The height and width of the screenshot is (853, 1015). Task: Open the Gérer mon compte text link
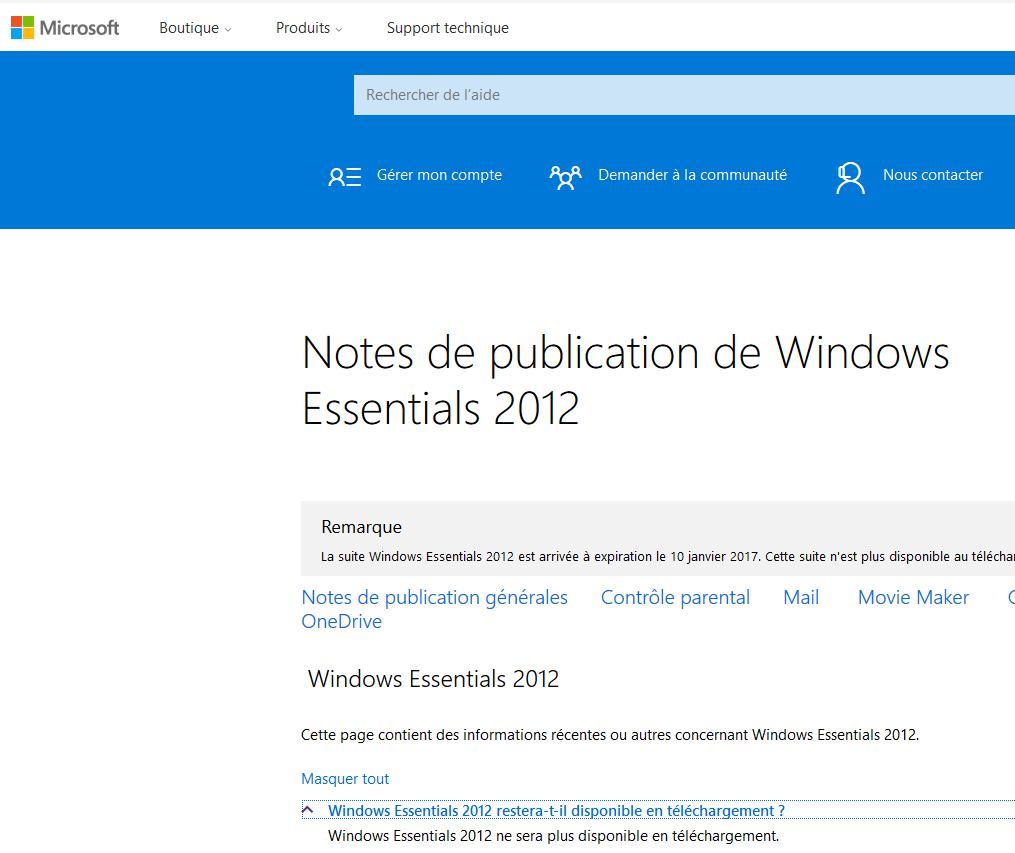[x=439, y=175]
